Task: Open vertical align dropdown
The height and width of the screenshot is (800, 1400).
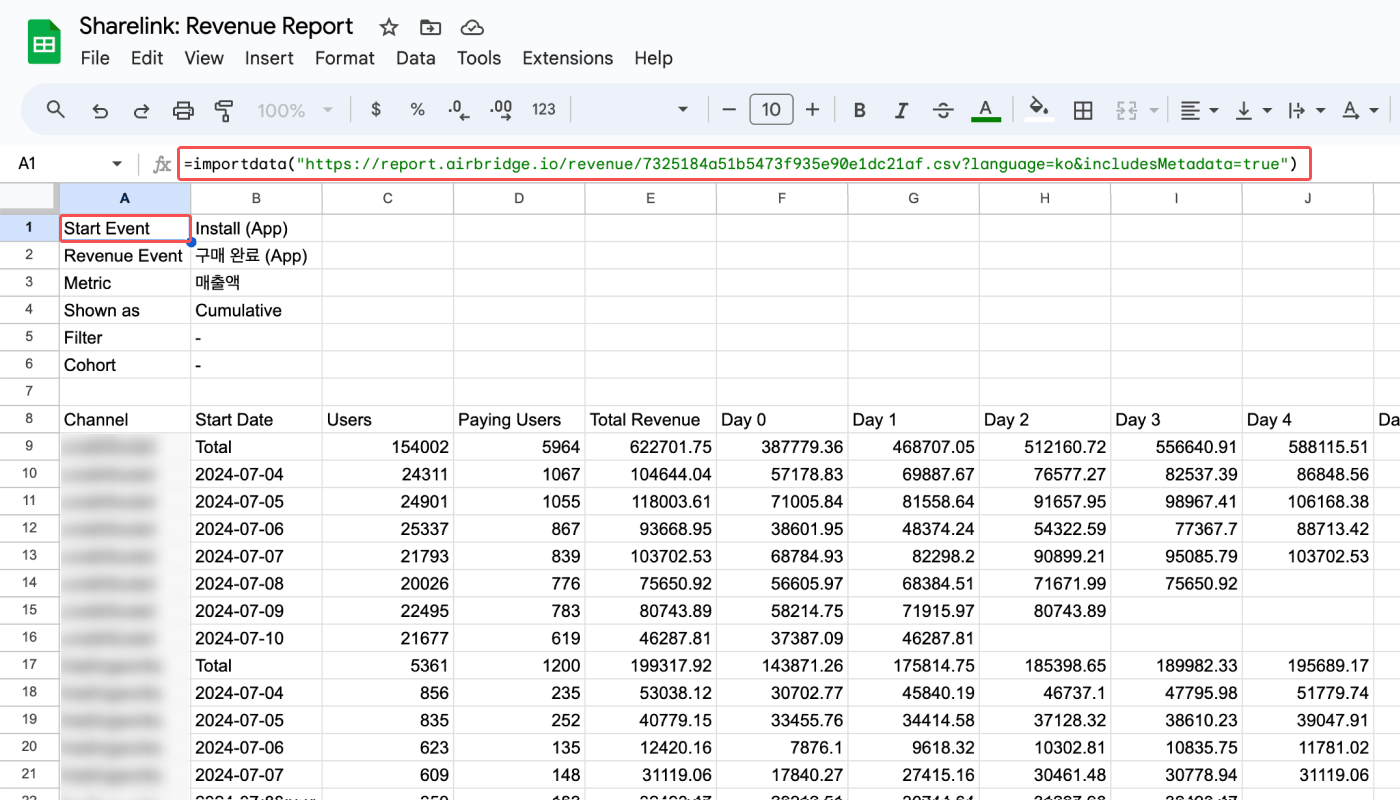Action: click(1252, 110)
